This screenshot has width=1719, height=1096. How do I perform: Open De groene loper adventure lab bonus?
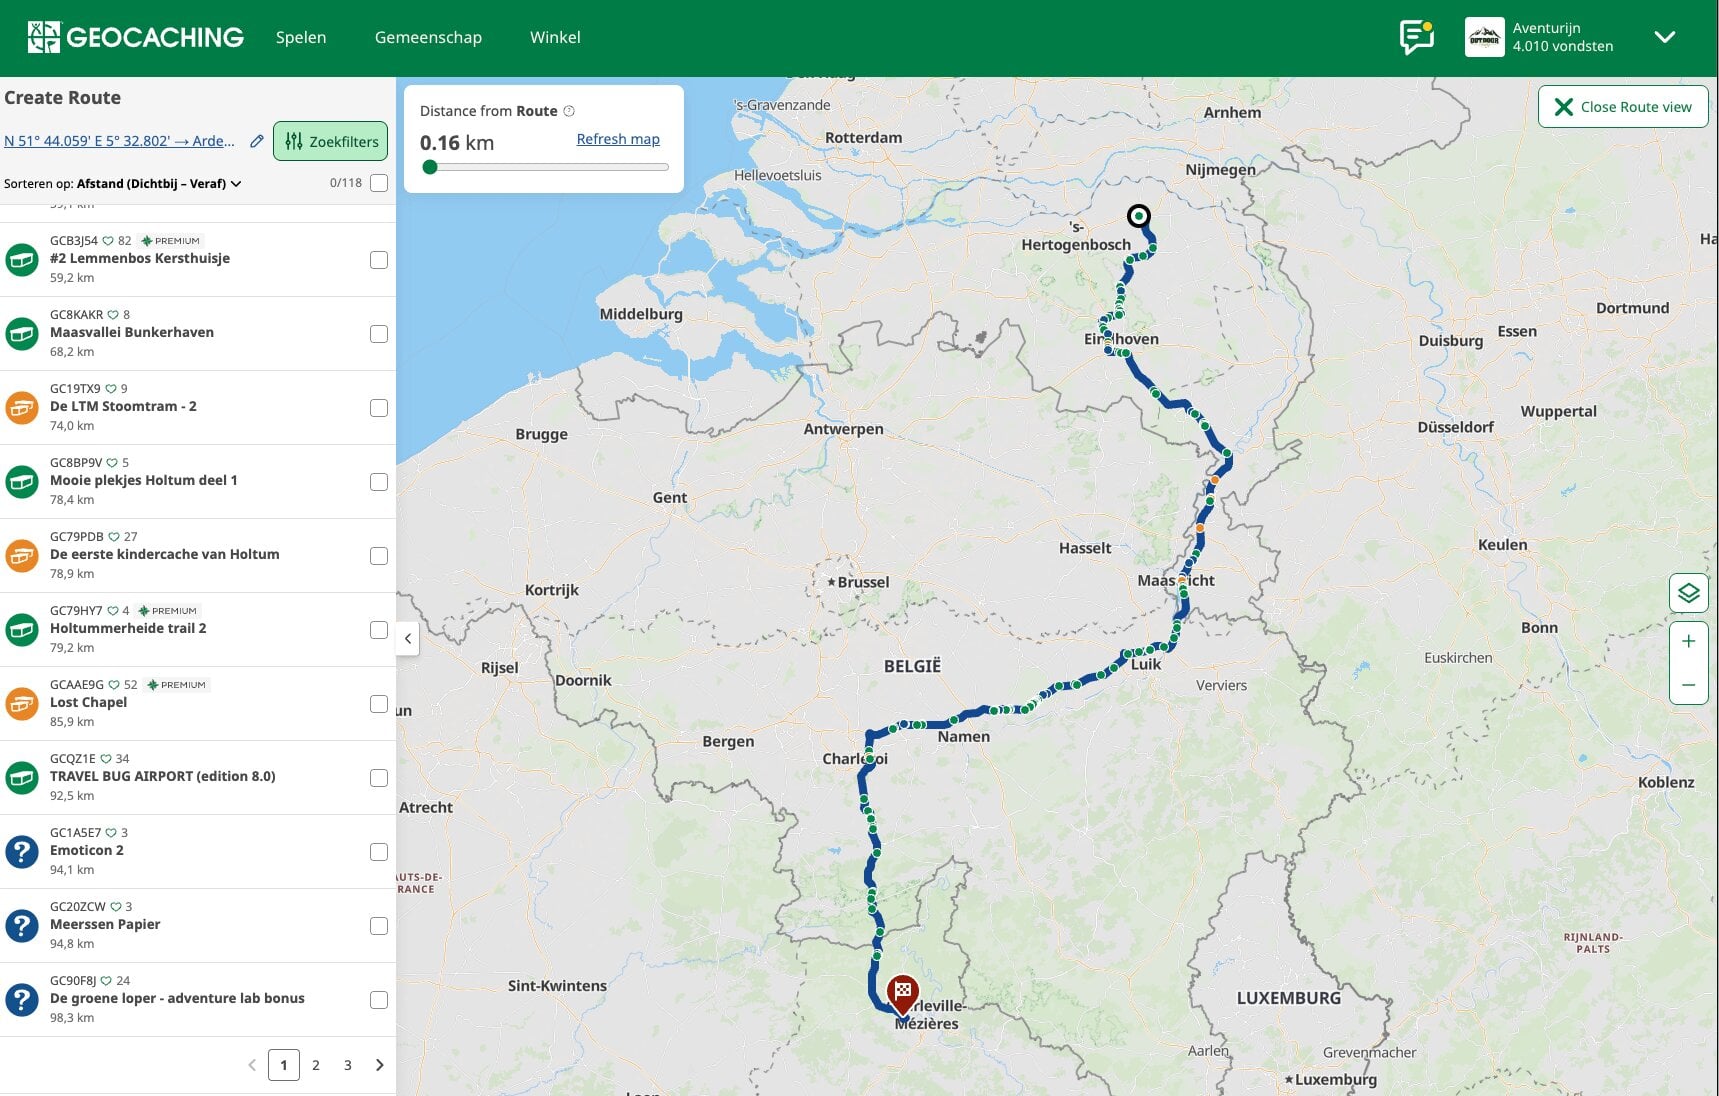click(177, 998)
